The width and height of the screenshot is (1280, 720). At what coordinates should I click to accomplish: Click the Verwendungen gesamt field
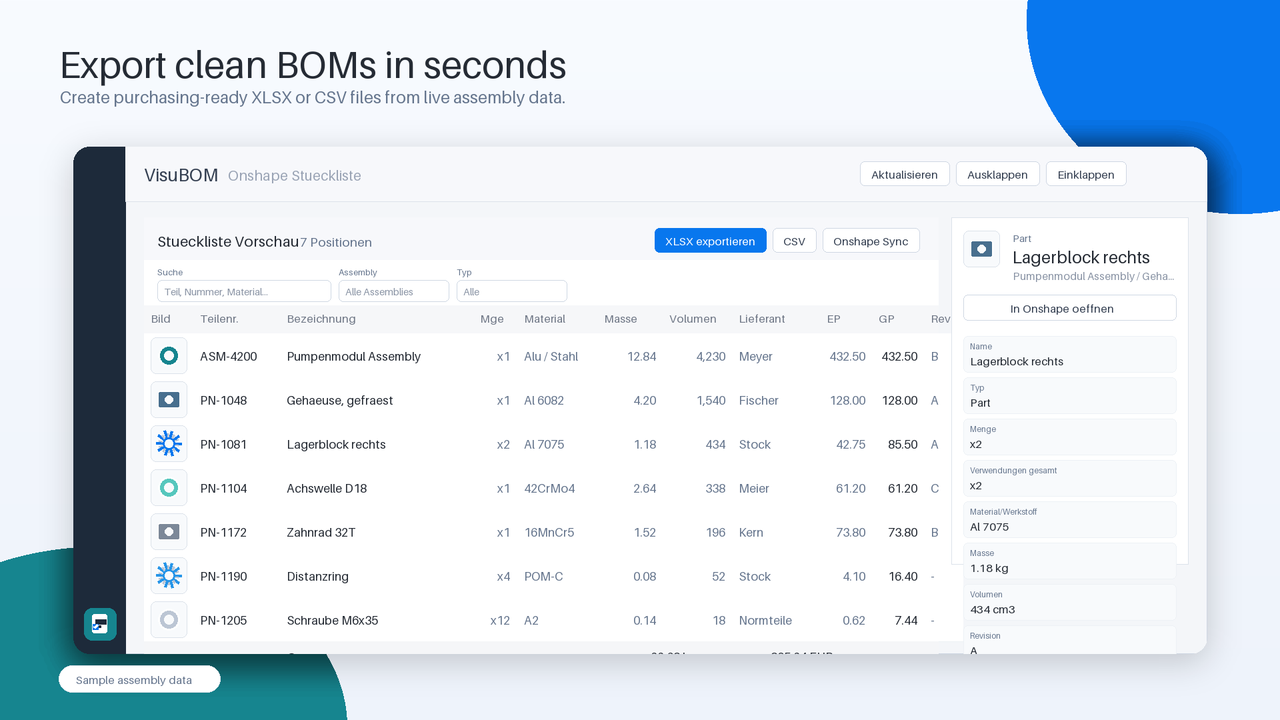[1069, 479]
